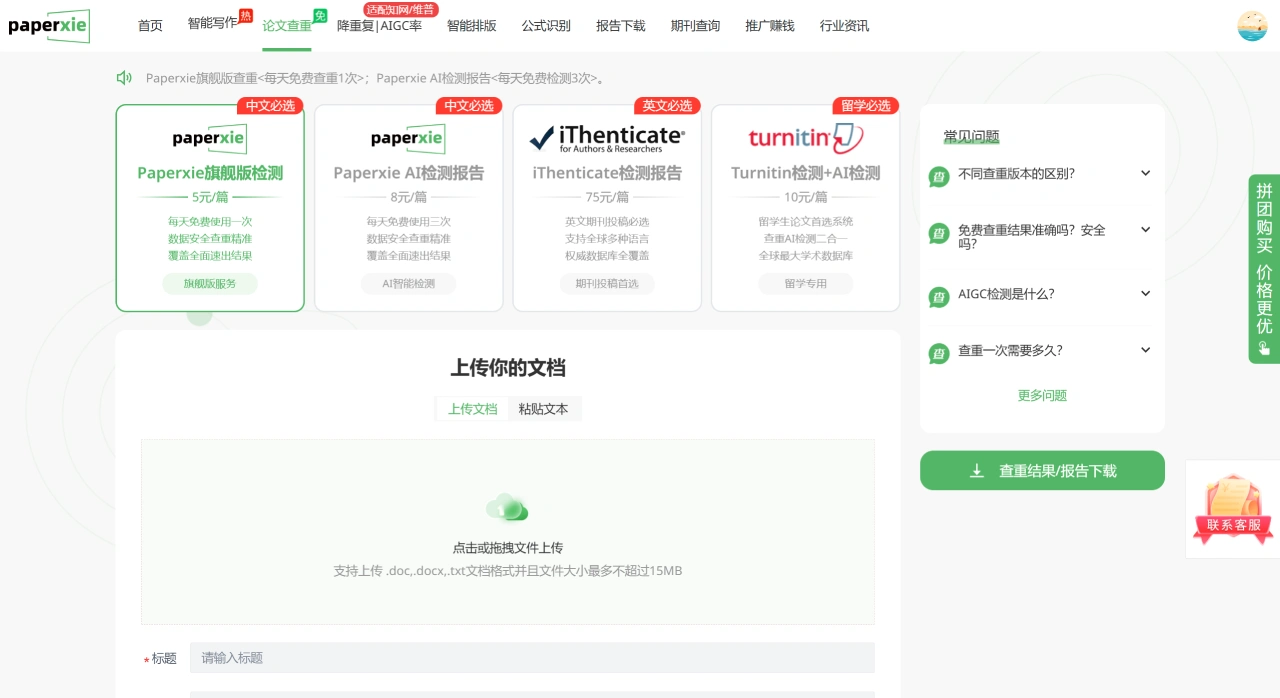1280x698 pixels.
Task: Click the cloud upload icon
Action: pyautogui.click(x=507, y=508)
